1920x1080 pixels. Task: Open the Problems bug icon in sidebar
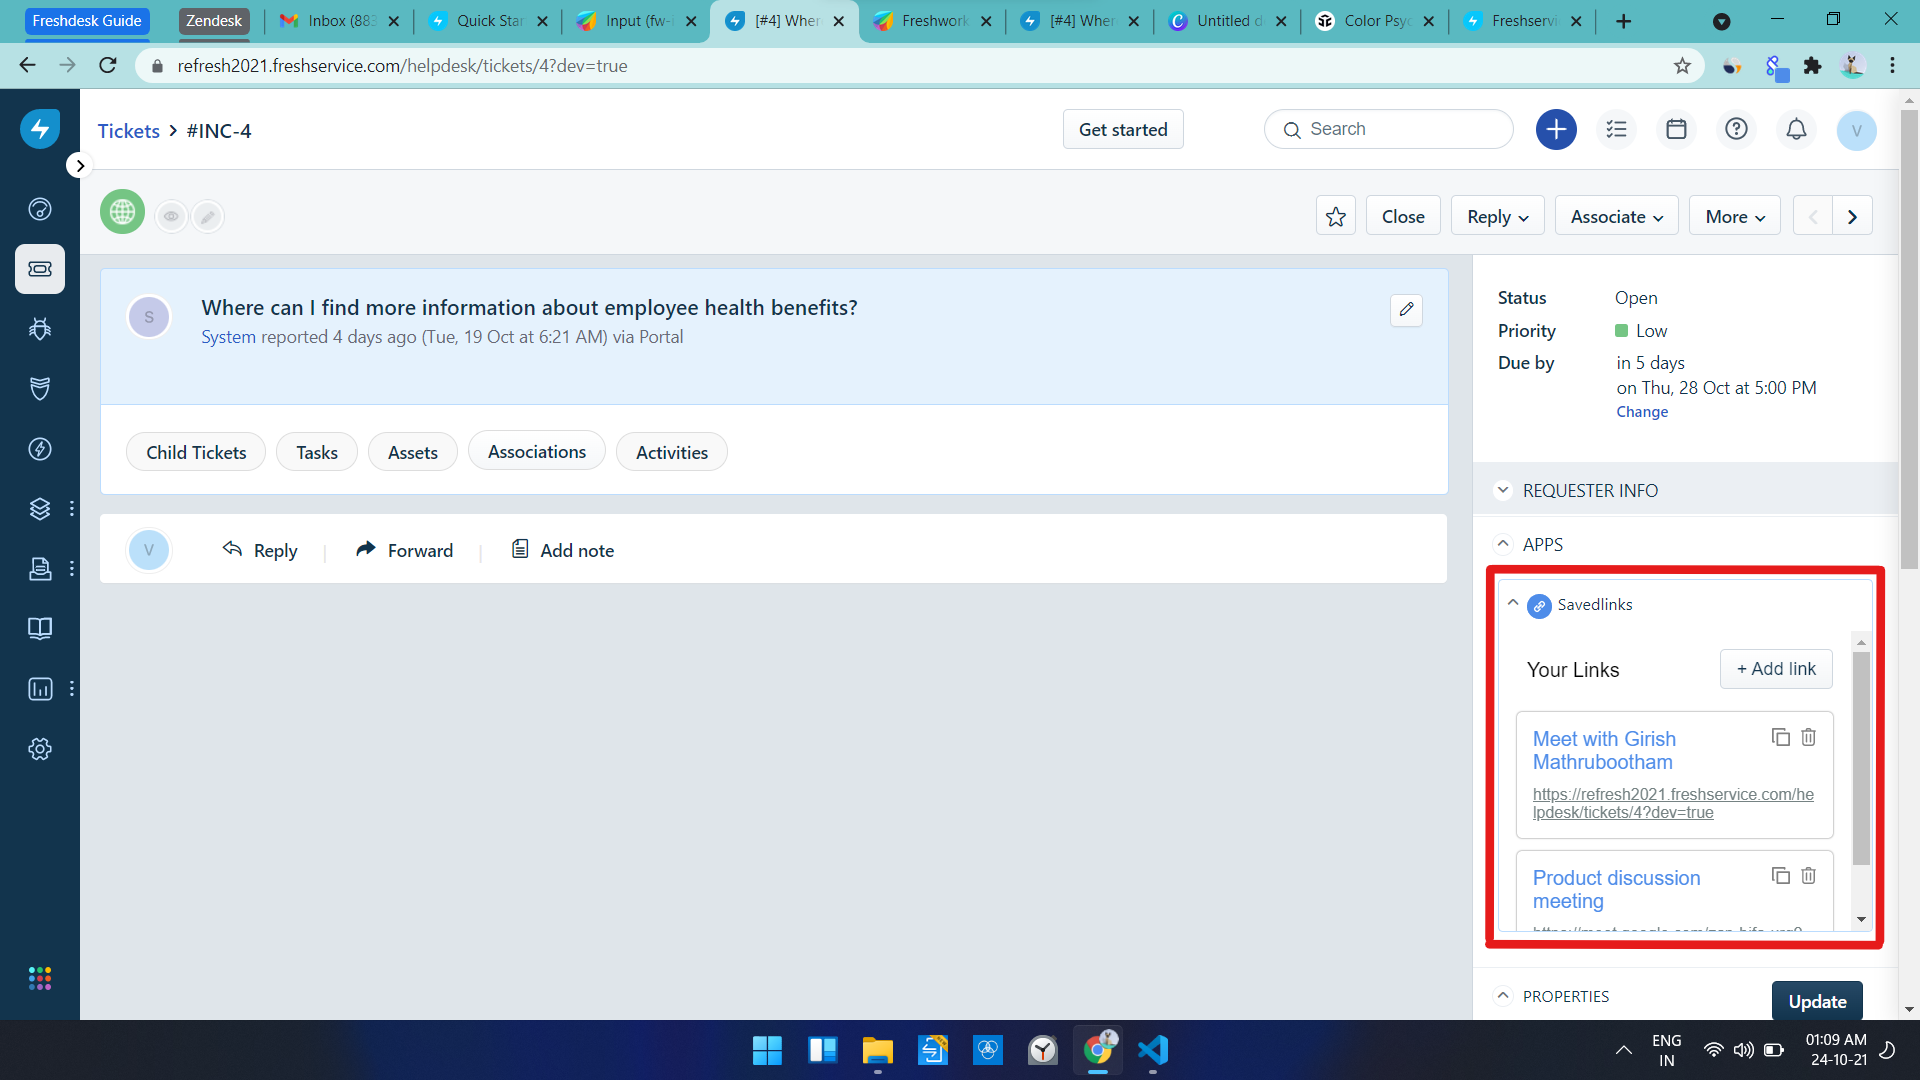40,328
